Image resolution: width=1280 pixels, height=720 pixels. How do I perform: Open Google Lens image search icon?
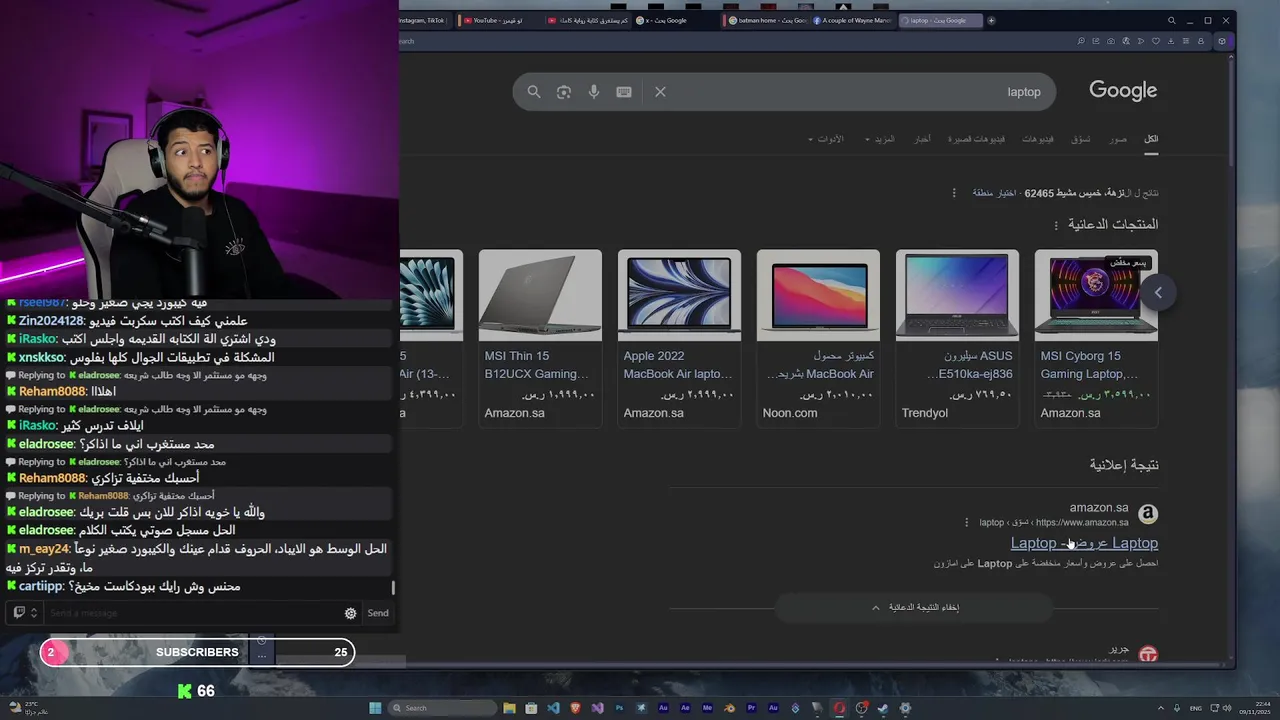click(x=564, y=92)
